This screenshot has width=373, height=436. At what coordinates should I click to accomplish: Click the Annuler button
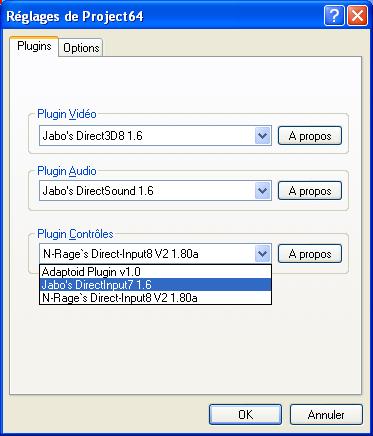click(x=326, y=414)
